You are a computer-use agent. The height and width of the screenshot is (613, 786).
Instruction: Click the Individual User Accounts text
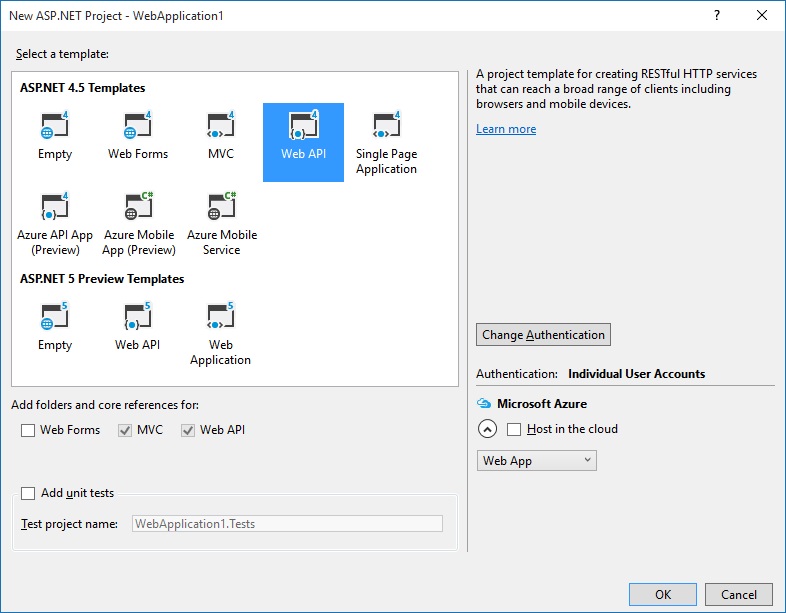coord(637,374)
